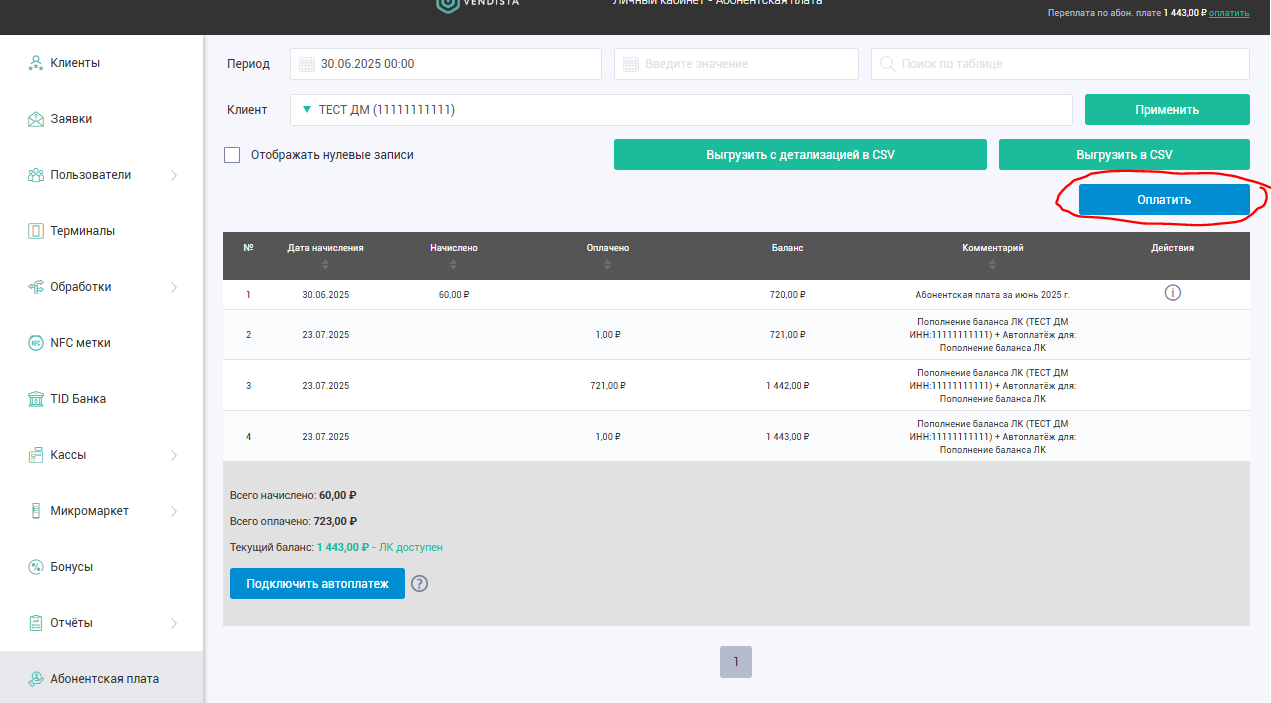
Task: Expand the Отчёты submenu chevron
Action: (174, 623)
